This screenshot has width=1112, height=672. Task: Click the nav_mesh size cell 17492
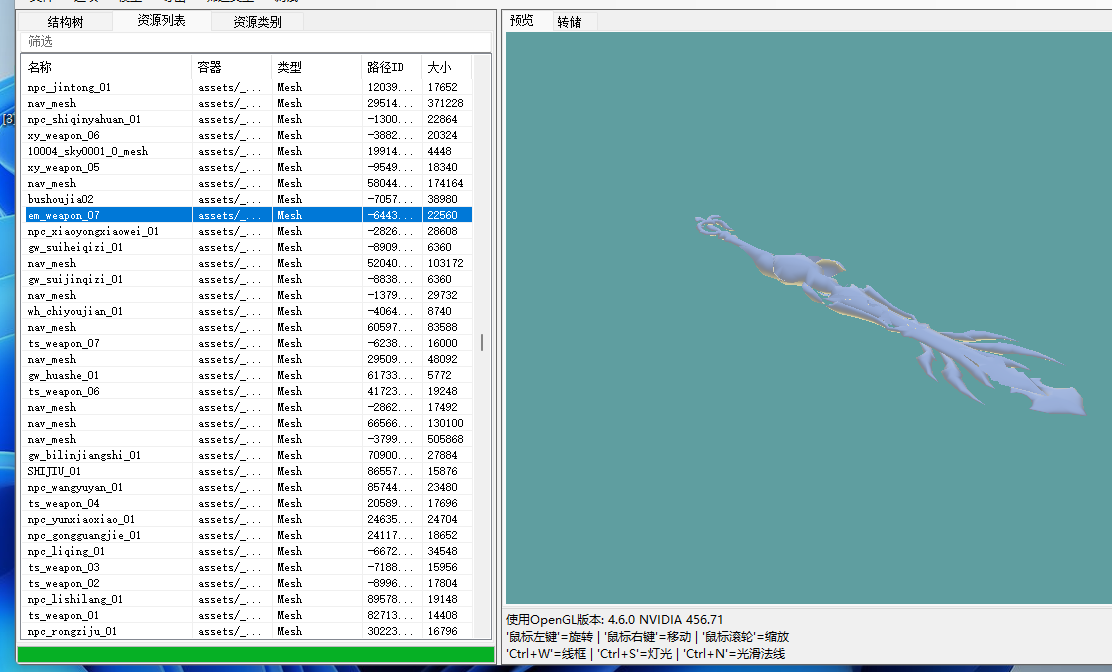coord(443,408)
